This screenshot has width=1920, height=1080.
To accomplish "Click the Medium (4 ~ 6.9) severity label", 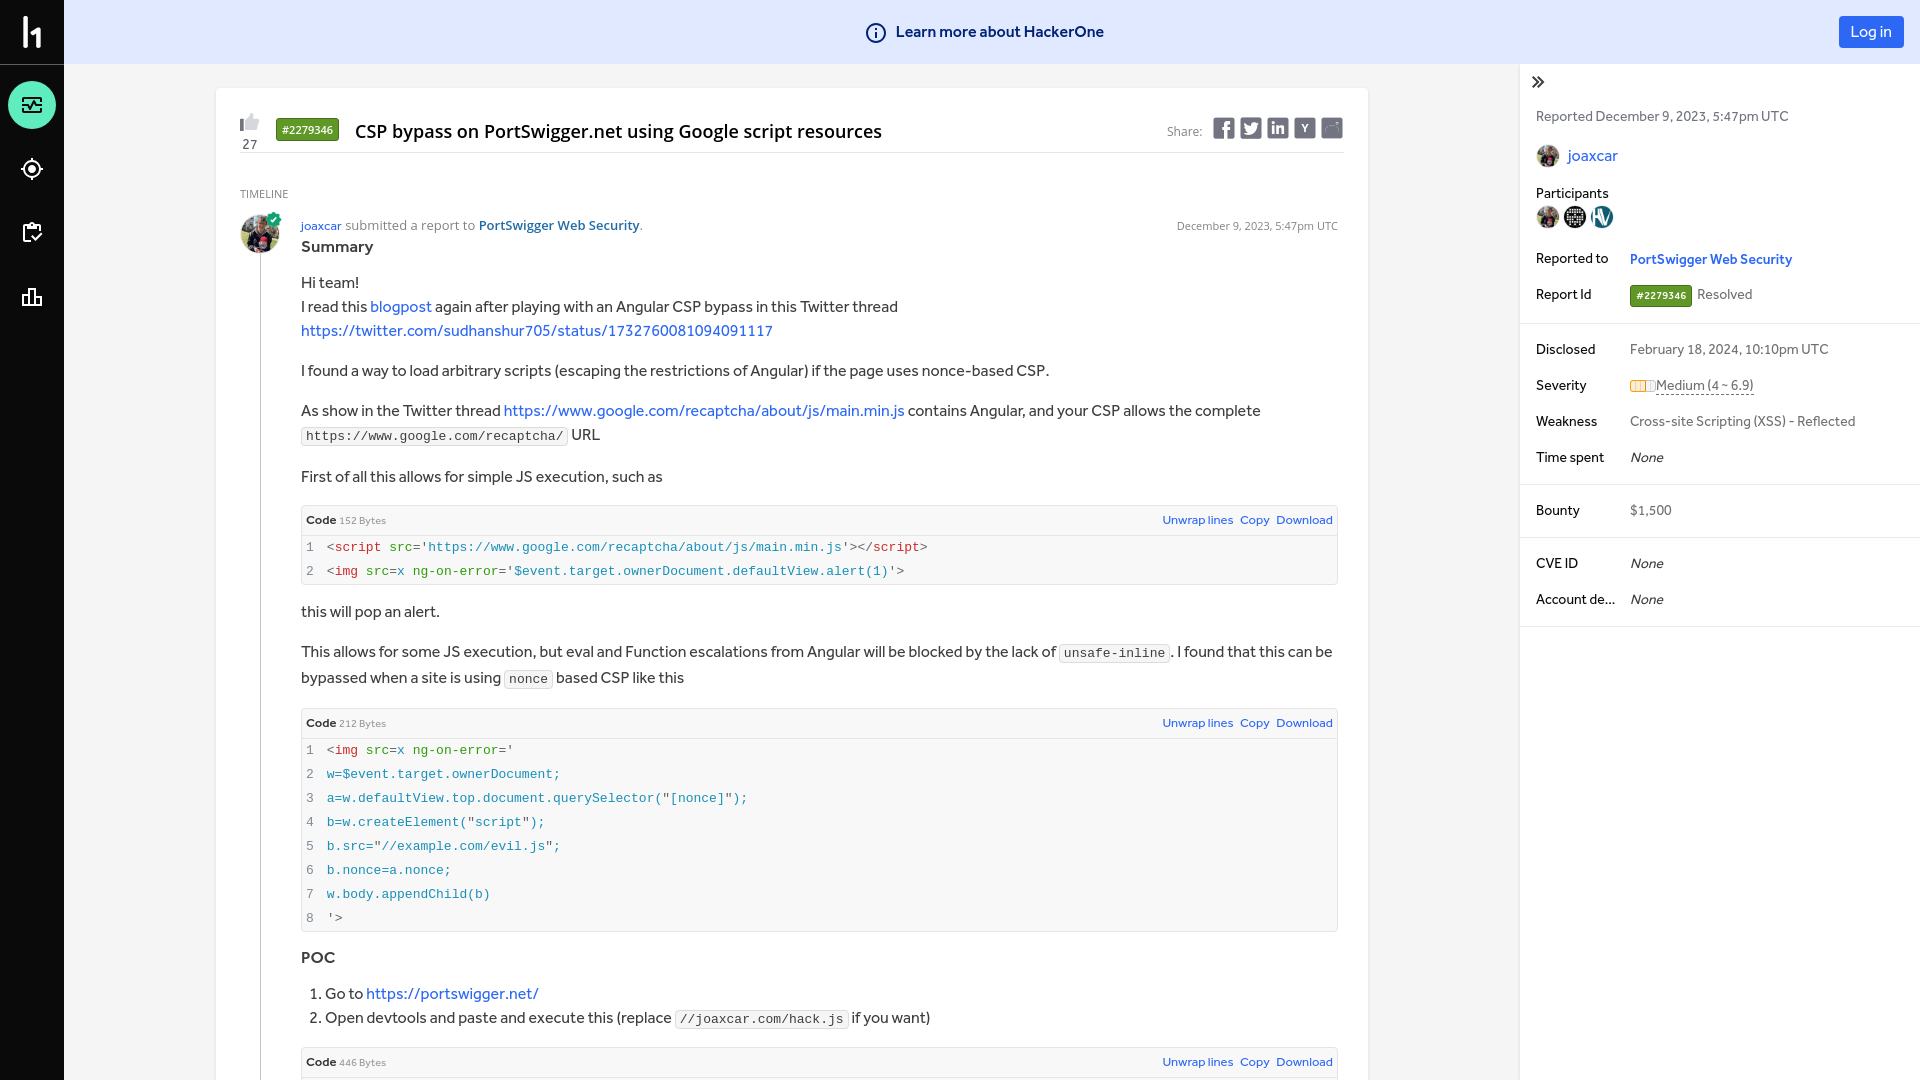I will (1704, 386).
